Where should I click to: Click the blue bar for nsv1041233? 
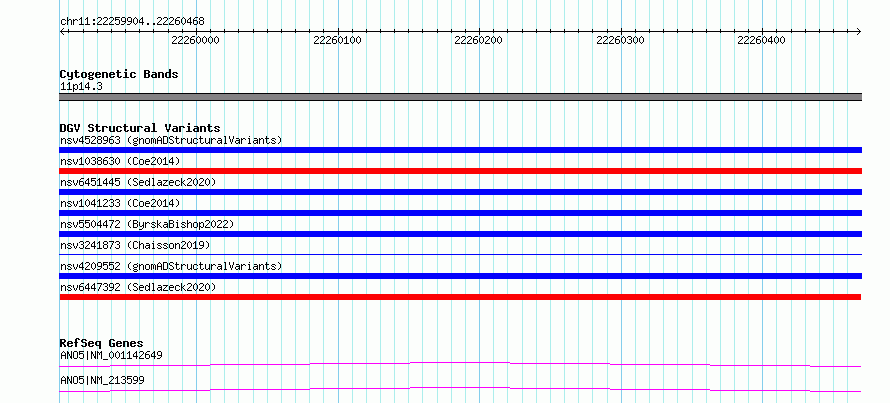tap(461, 213)
